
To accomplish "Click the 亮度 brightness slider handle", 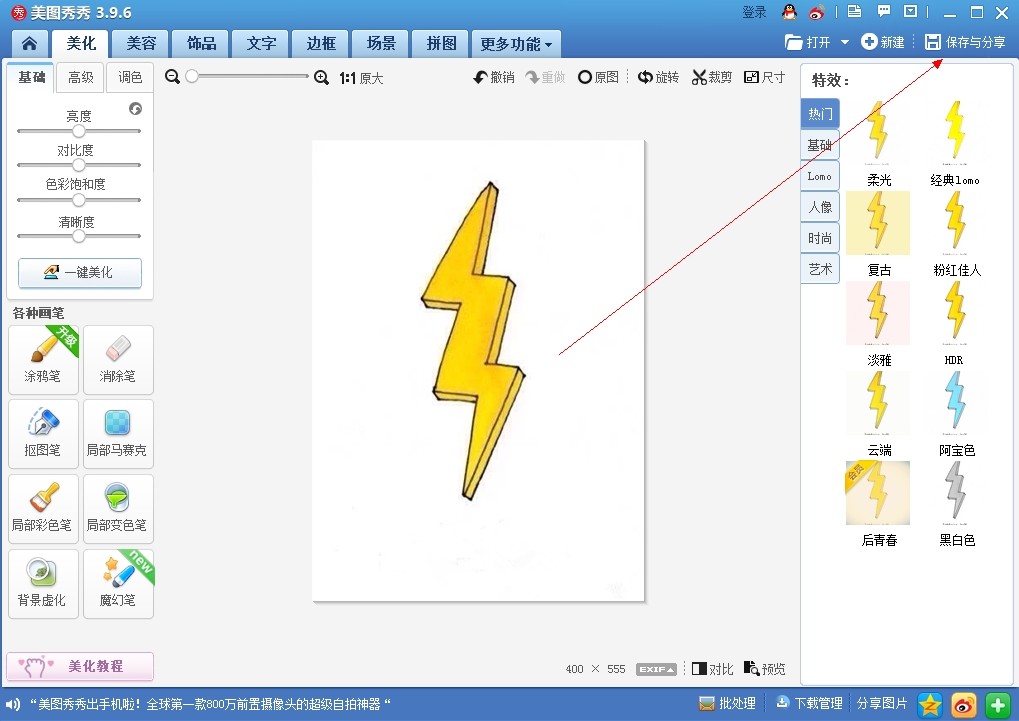I will (x=79, y=131).
